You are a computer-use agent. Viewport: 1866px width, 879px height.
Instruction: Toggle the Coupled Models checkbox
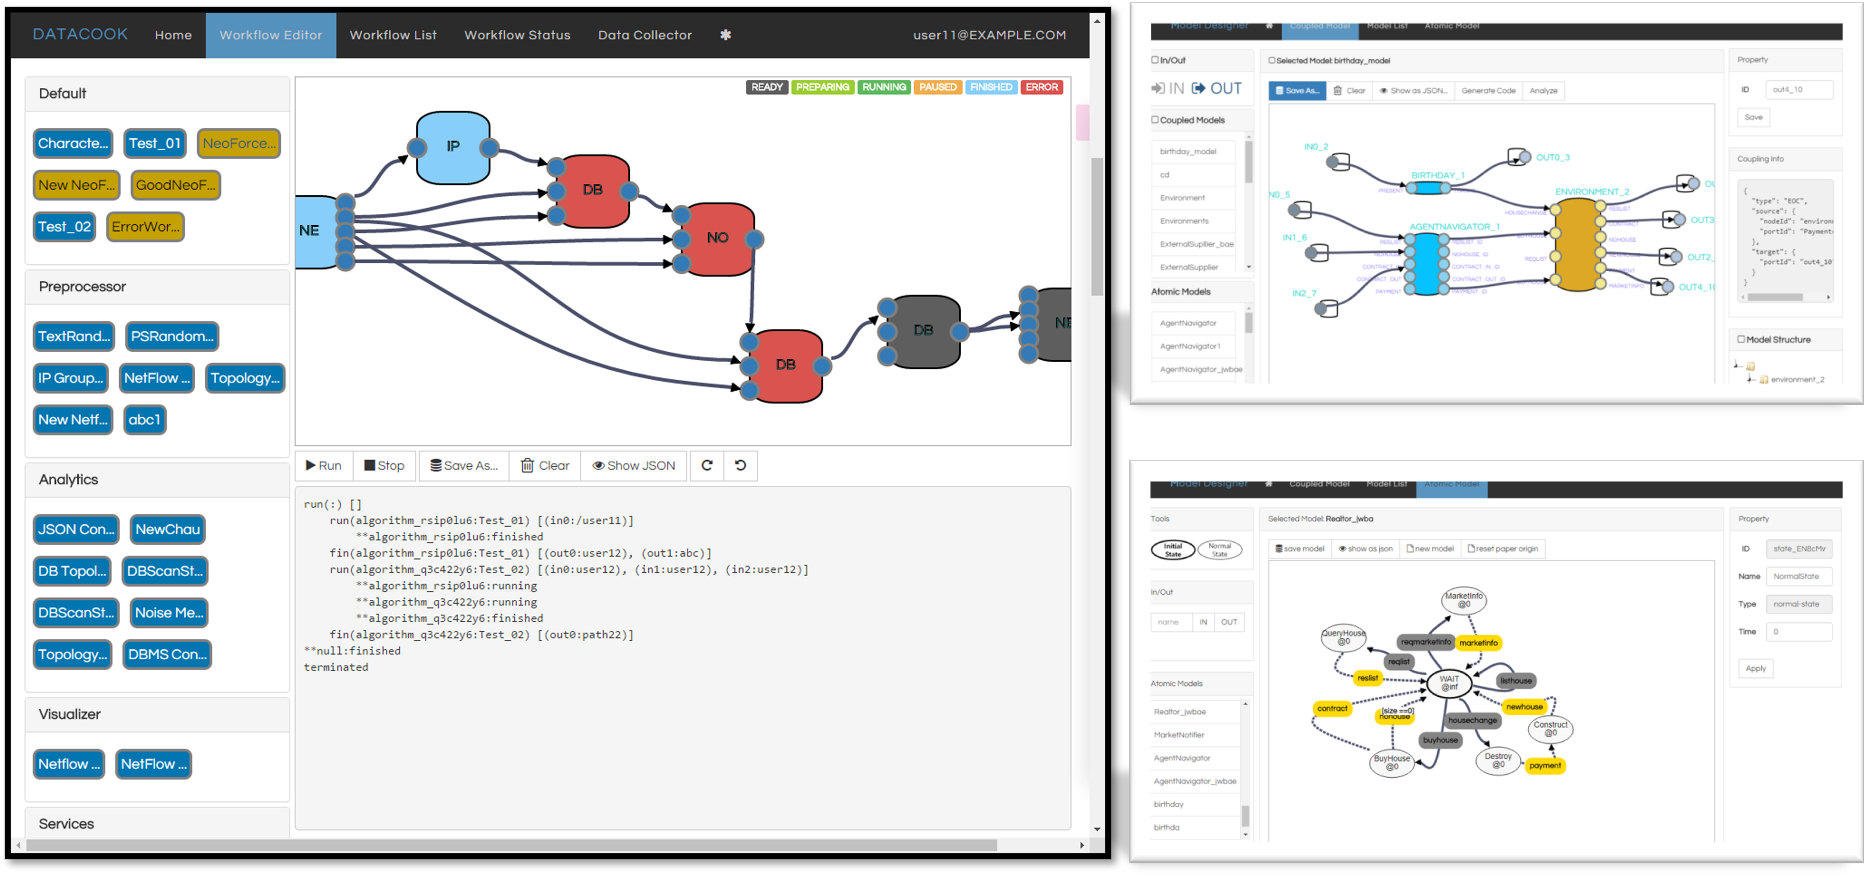(x=1155, y=120)
